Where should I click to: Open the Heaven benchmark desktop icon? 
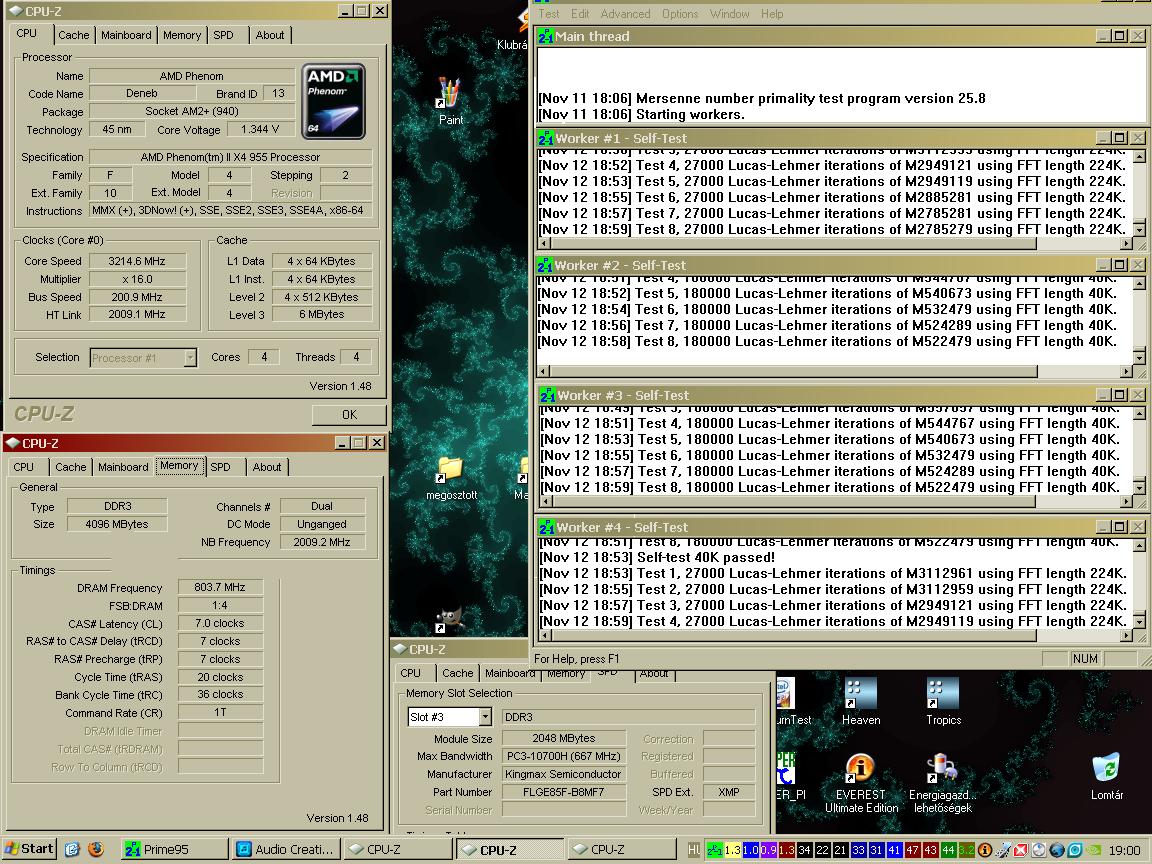[860, 702]
